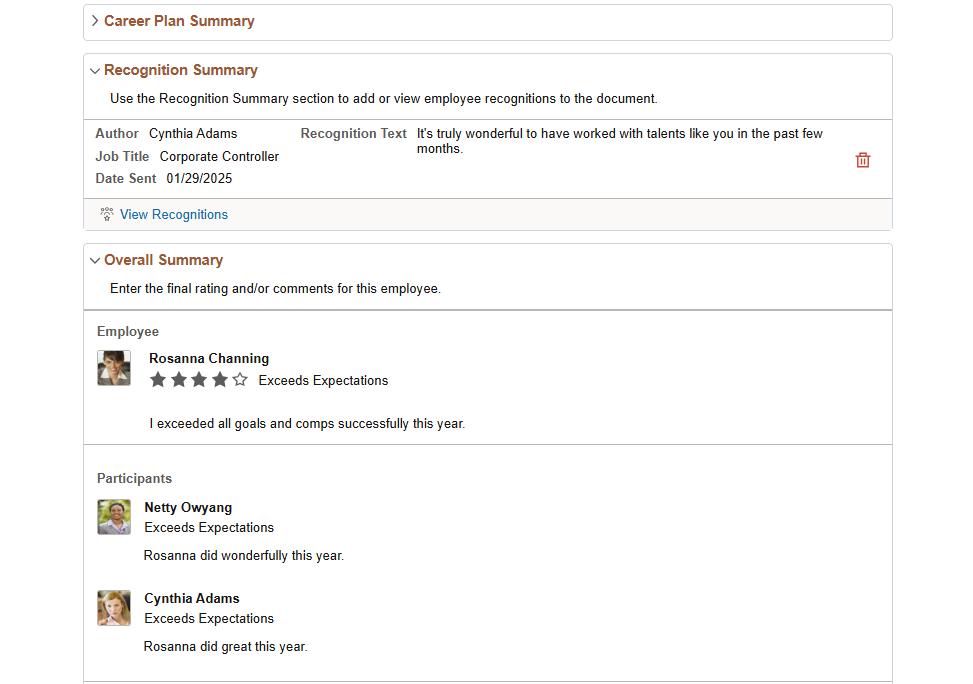Collapse the Overall Summary section

click(x=95, y=261)
